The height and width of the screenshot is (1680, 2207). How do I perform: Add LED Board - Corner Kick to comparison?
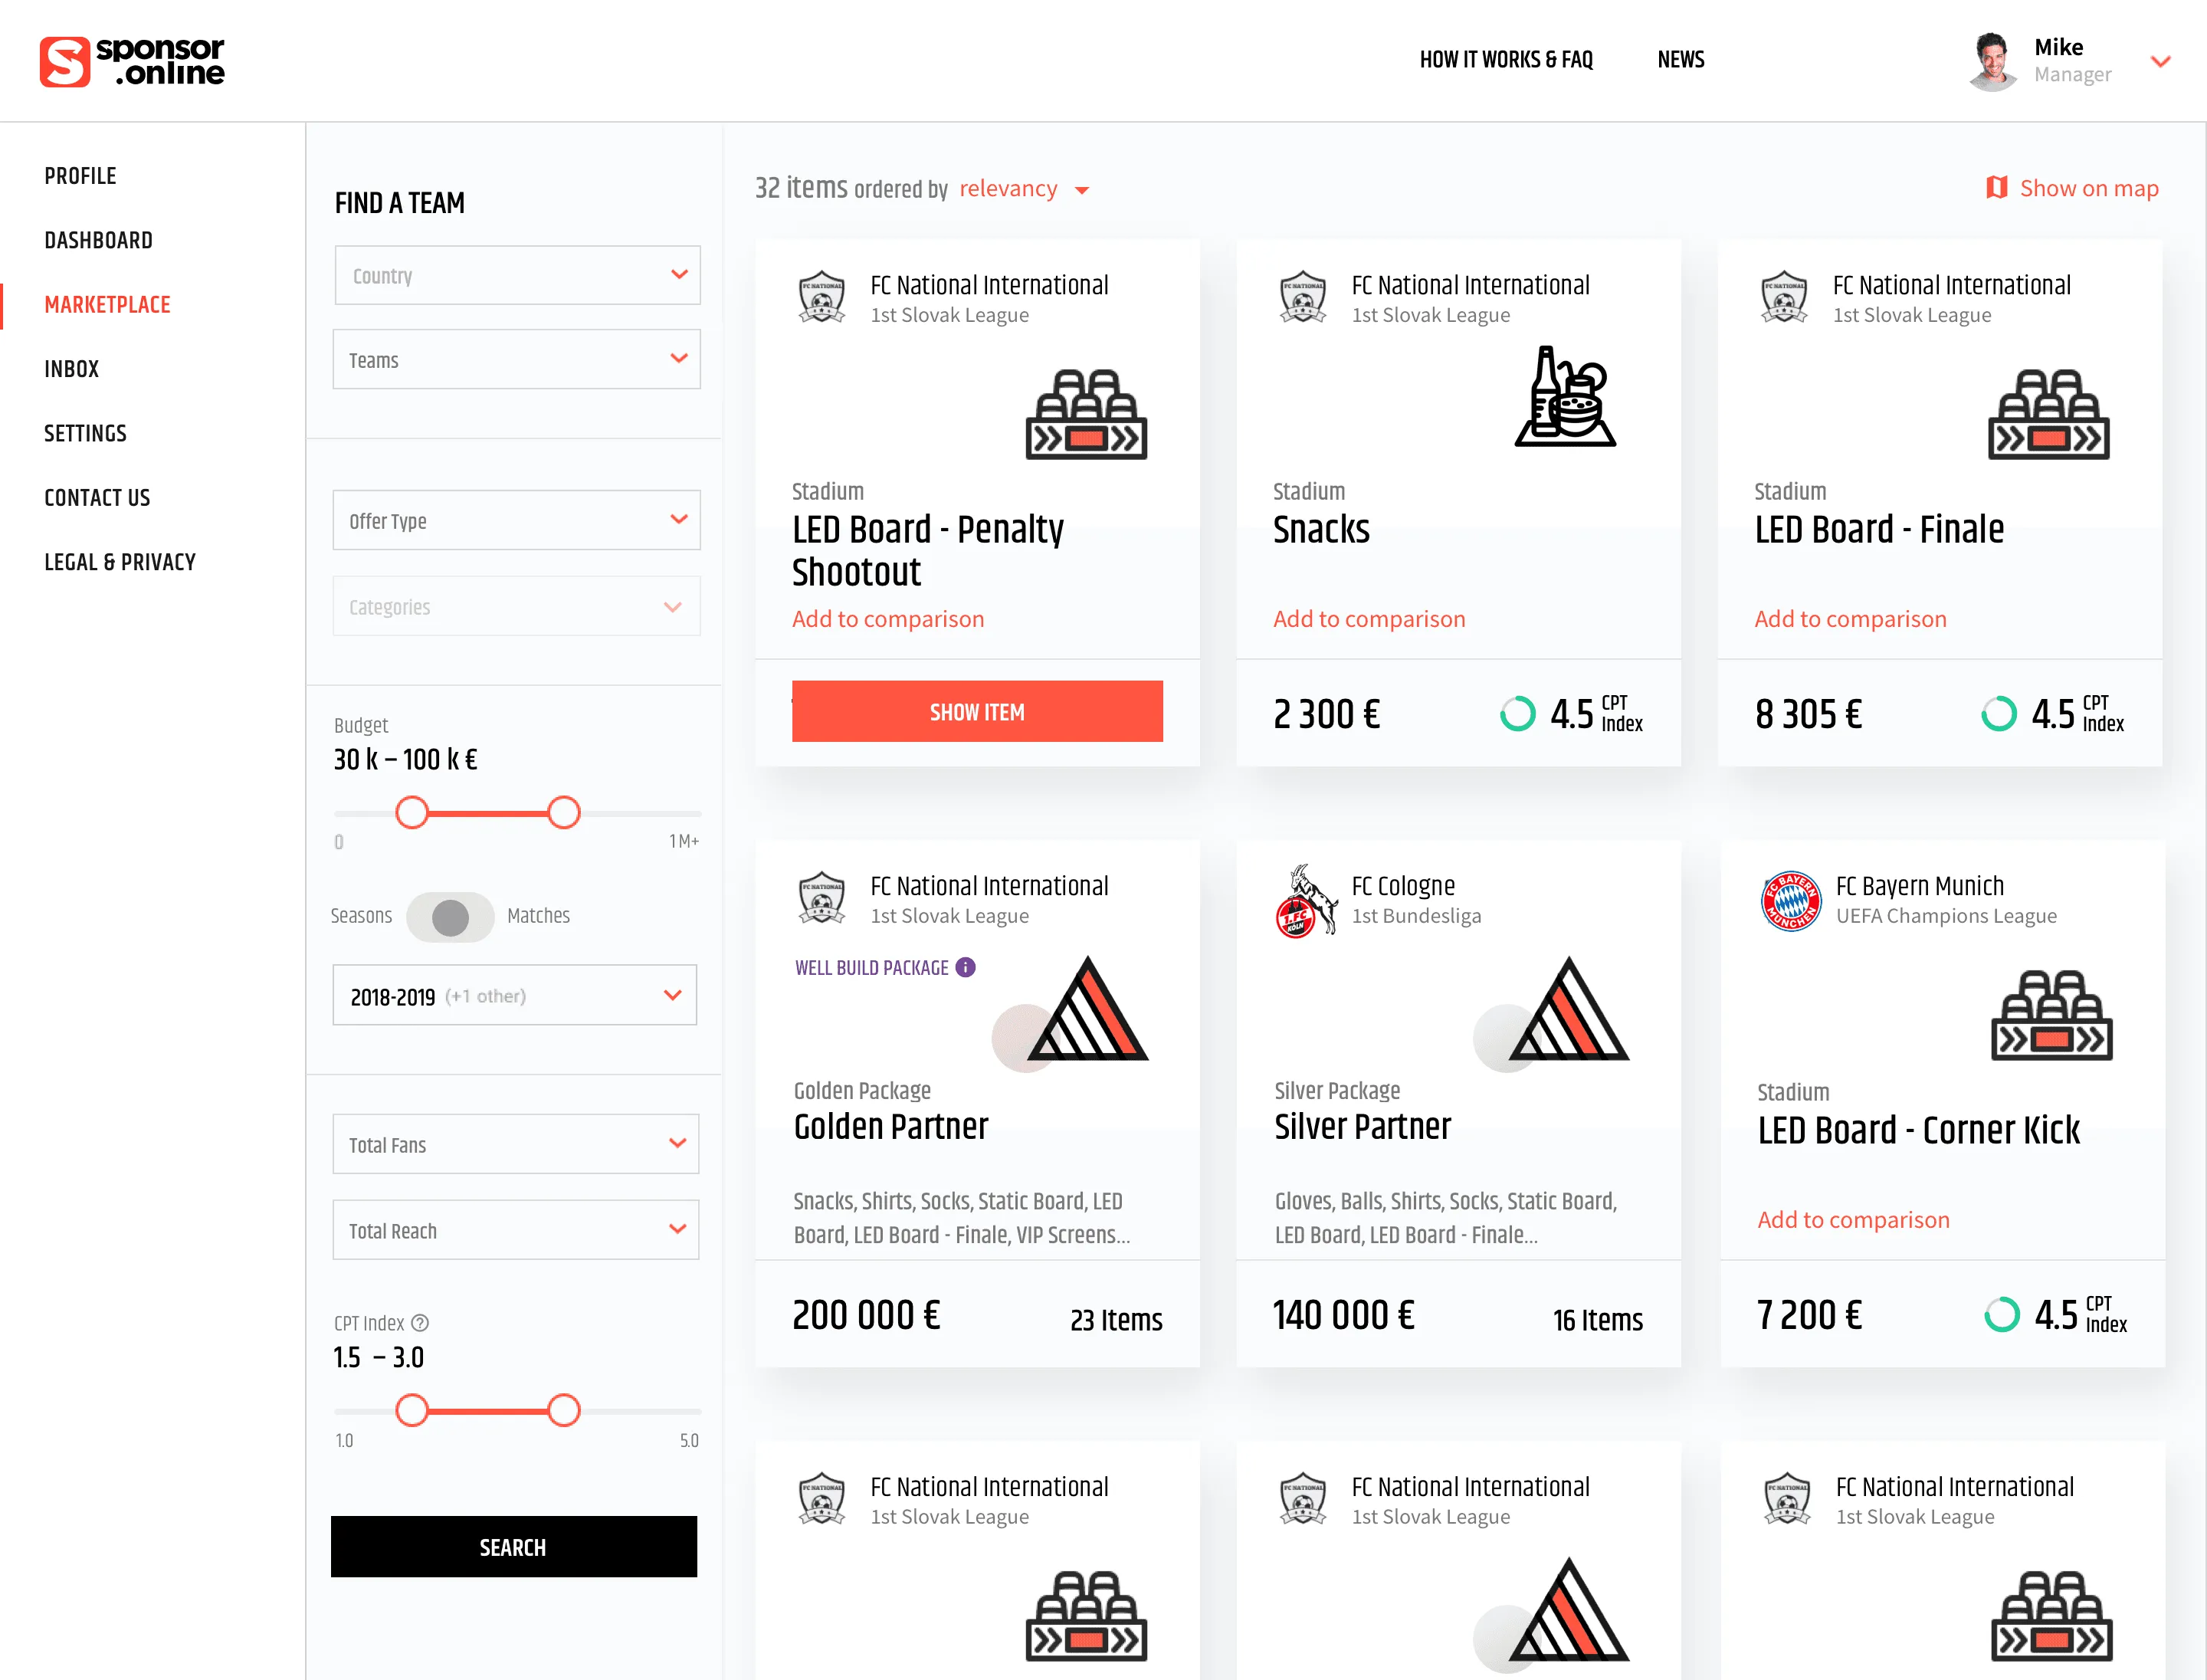click(x=1853, y=1220)
